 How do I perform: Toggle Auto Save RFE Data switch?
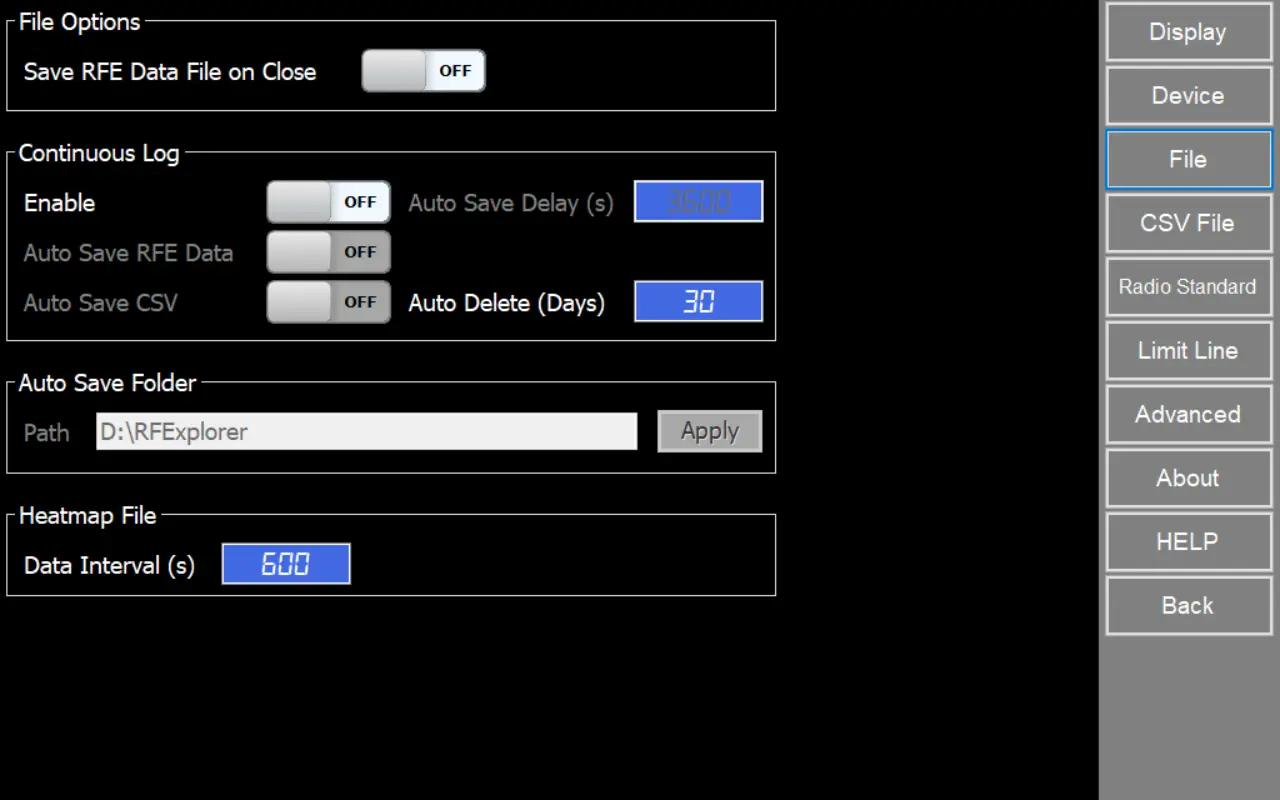[328, 252]
